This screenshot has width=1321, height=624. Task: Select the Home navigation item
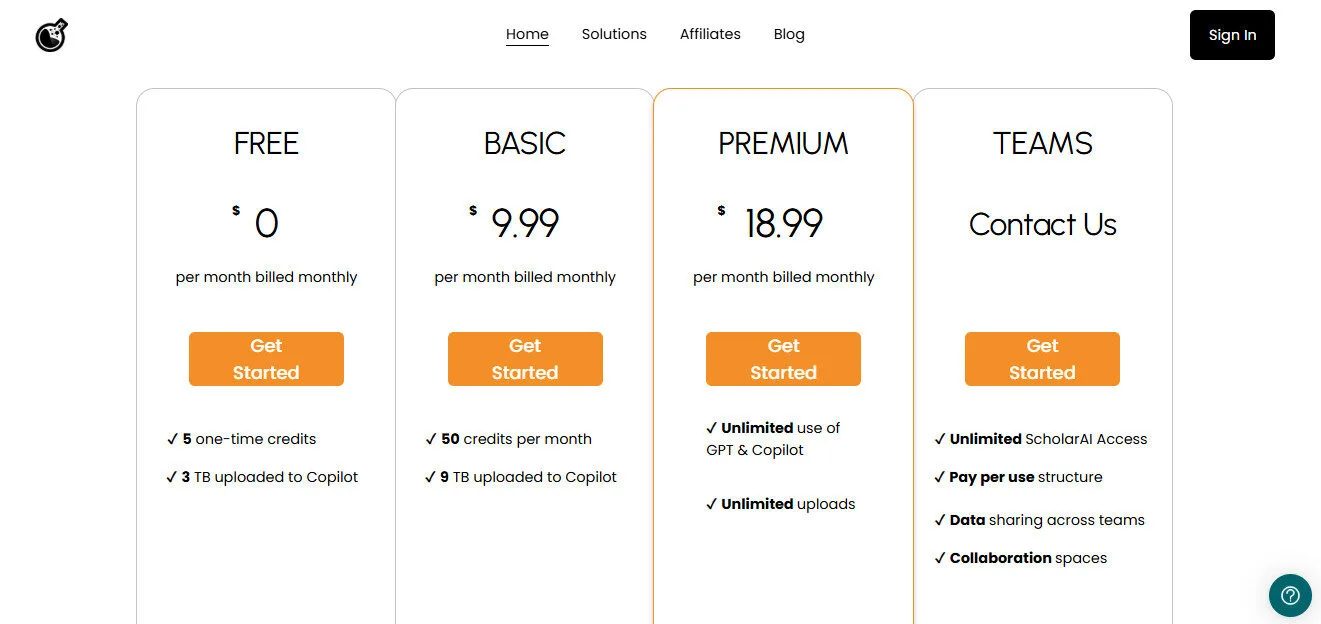[x=527, y=33]
